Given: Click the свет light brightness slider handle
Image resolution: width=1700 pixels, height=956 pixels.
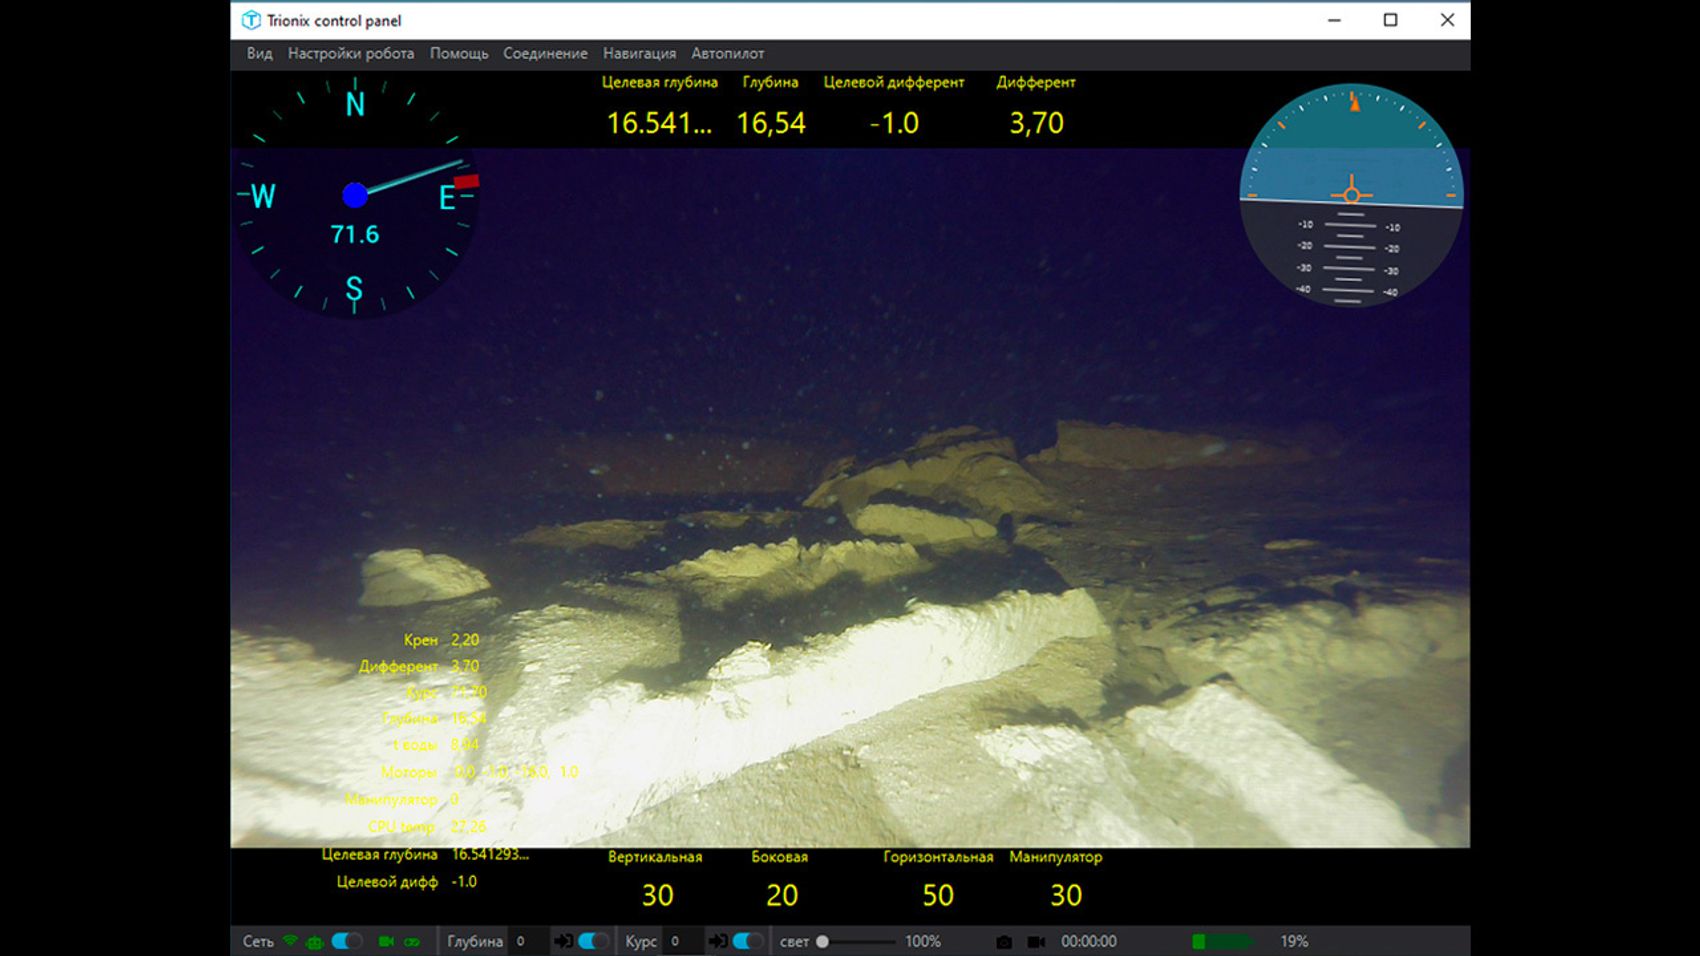Looking at the screenshot, I should click(x=822, y=941).
